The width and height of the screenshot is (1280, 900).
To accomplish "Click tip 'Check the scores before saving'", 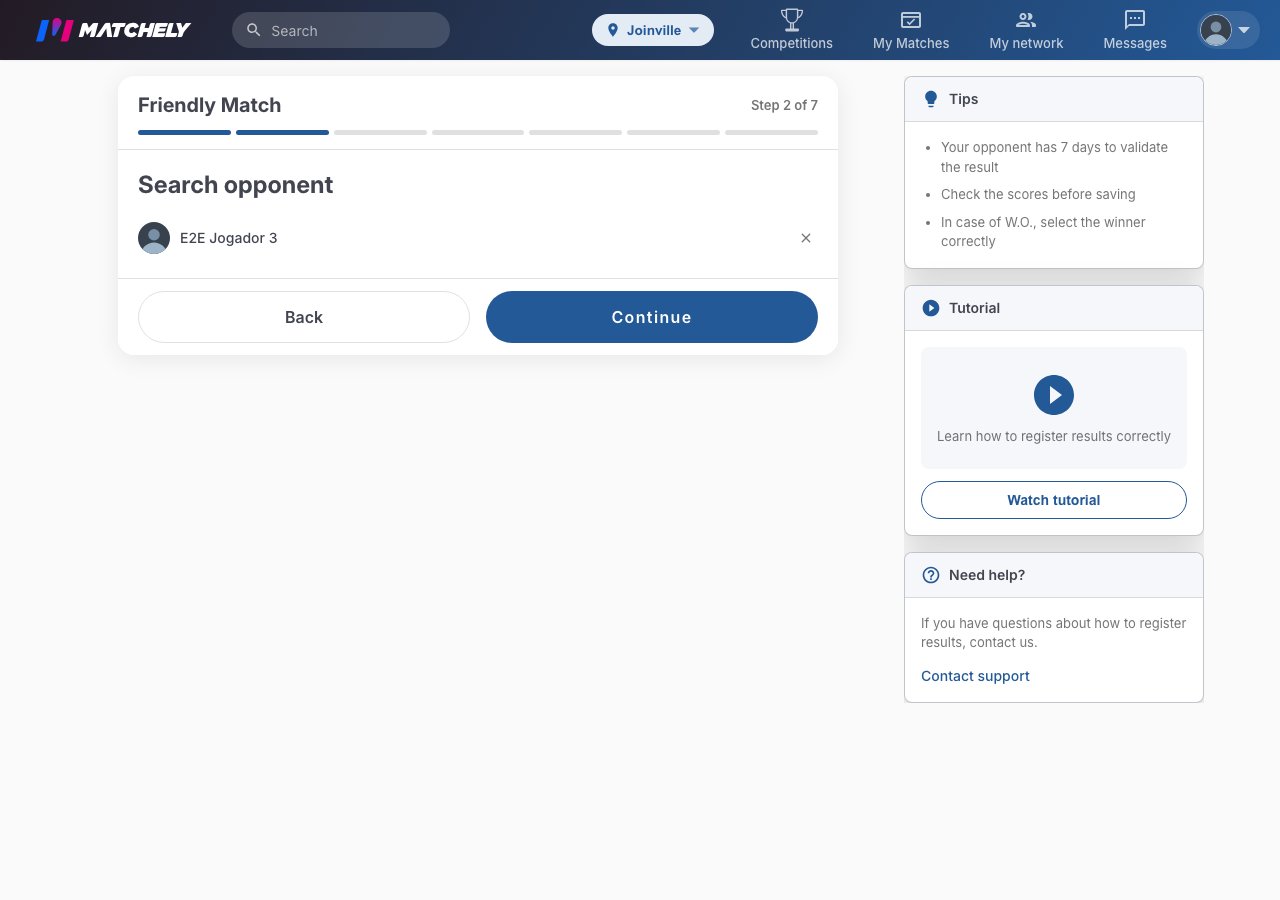I will pyautogui.click(x=1038, y=194).
